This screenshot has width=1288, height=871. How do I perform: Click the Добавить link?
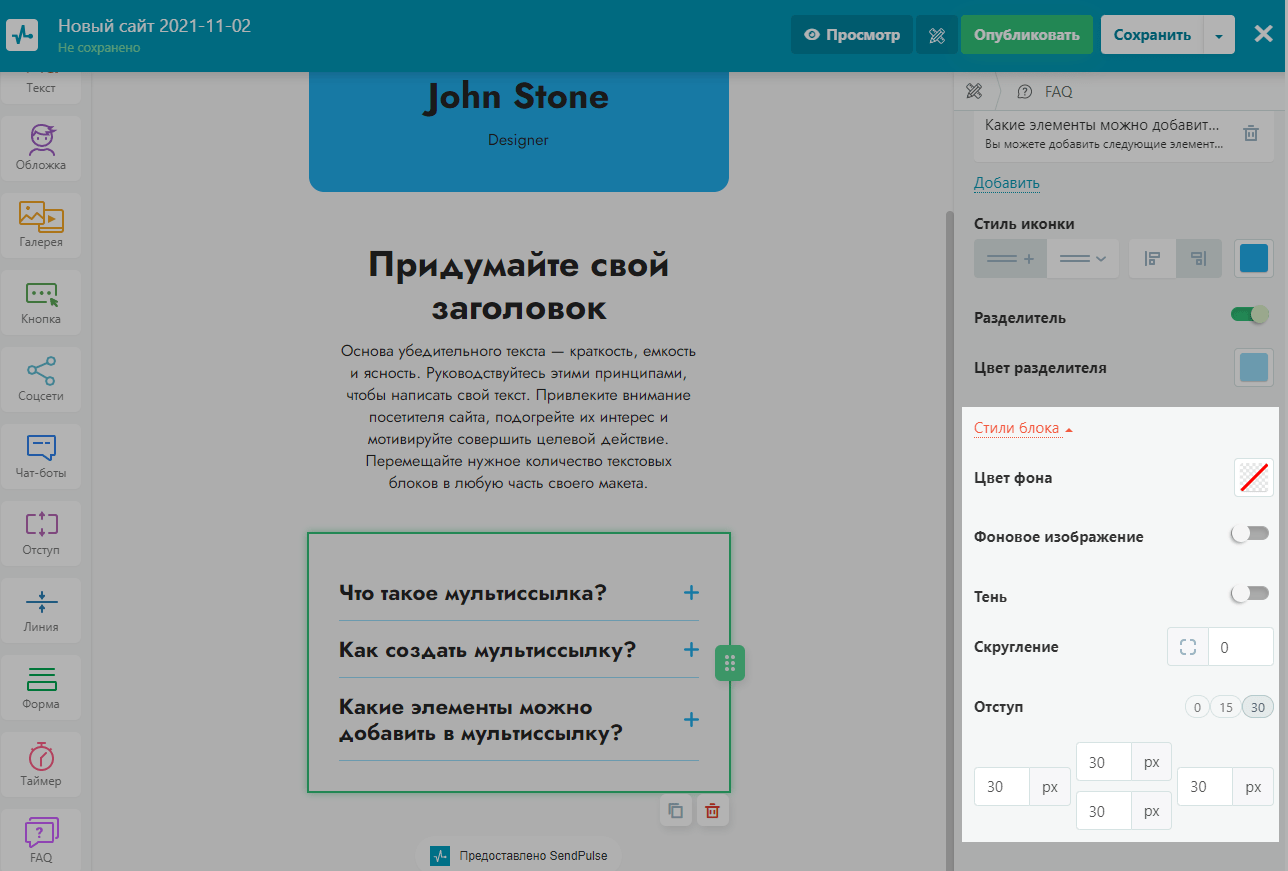click(x=1006, y=183)
